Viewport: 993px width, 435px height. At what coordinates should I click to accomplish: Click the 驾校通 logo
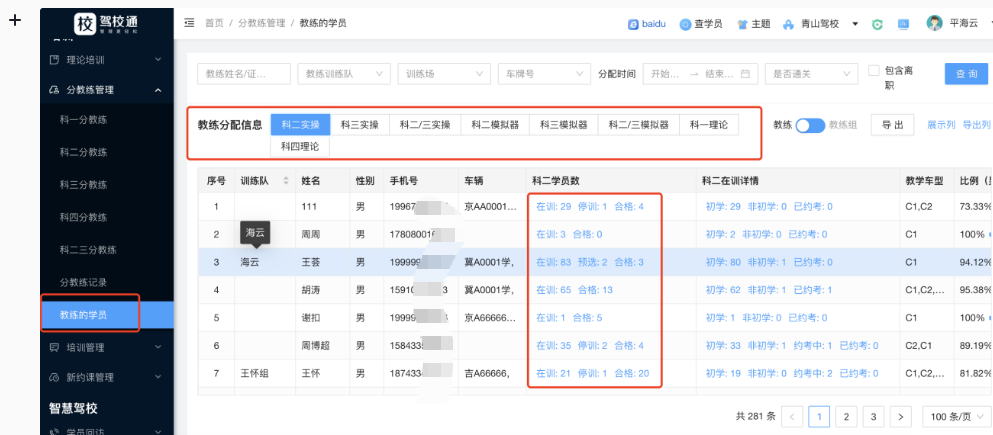pyautogui.click(x=106, y=24)
